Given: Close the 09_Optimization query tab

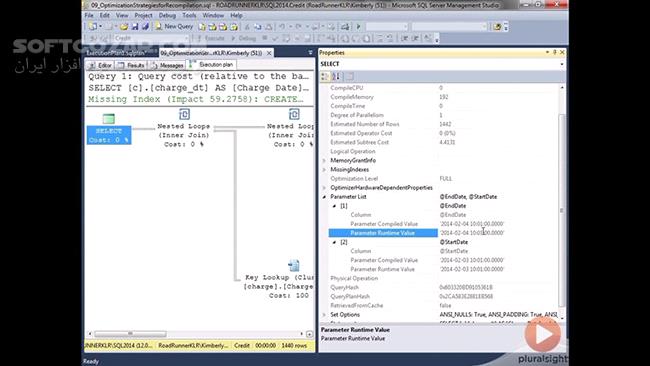Looking at the screenshot, I should [269, 53].
